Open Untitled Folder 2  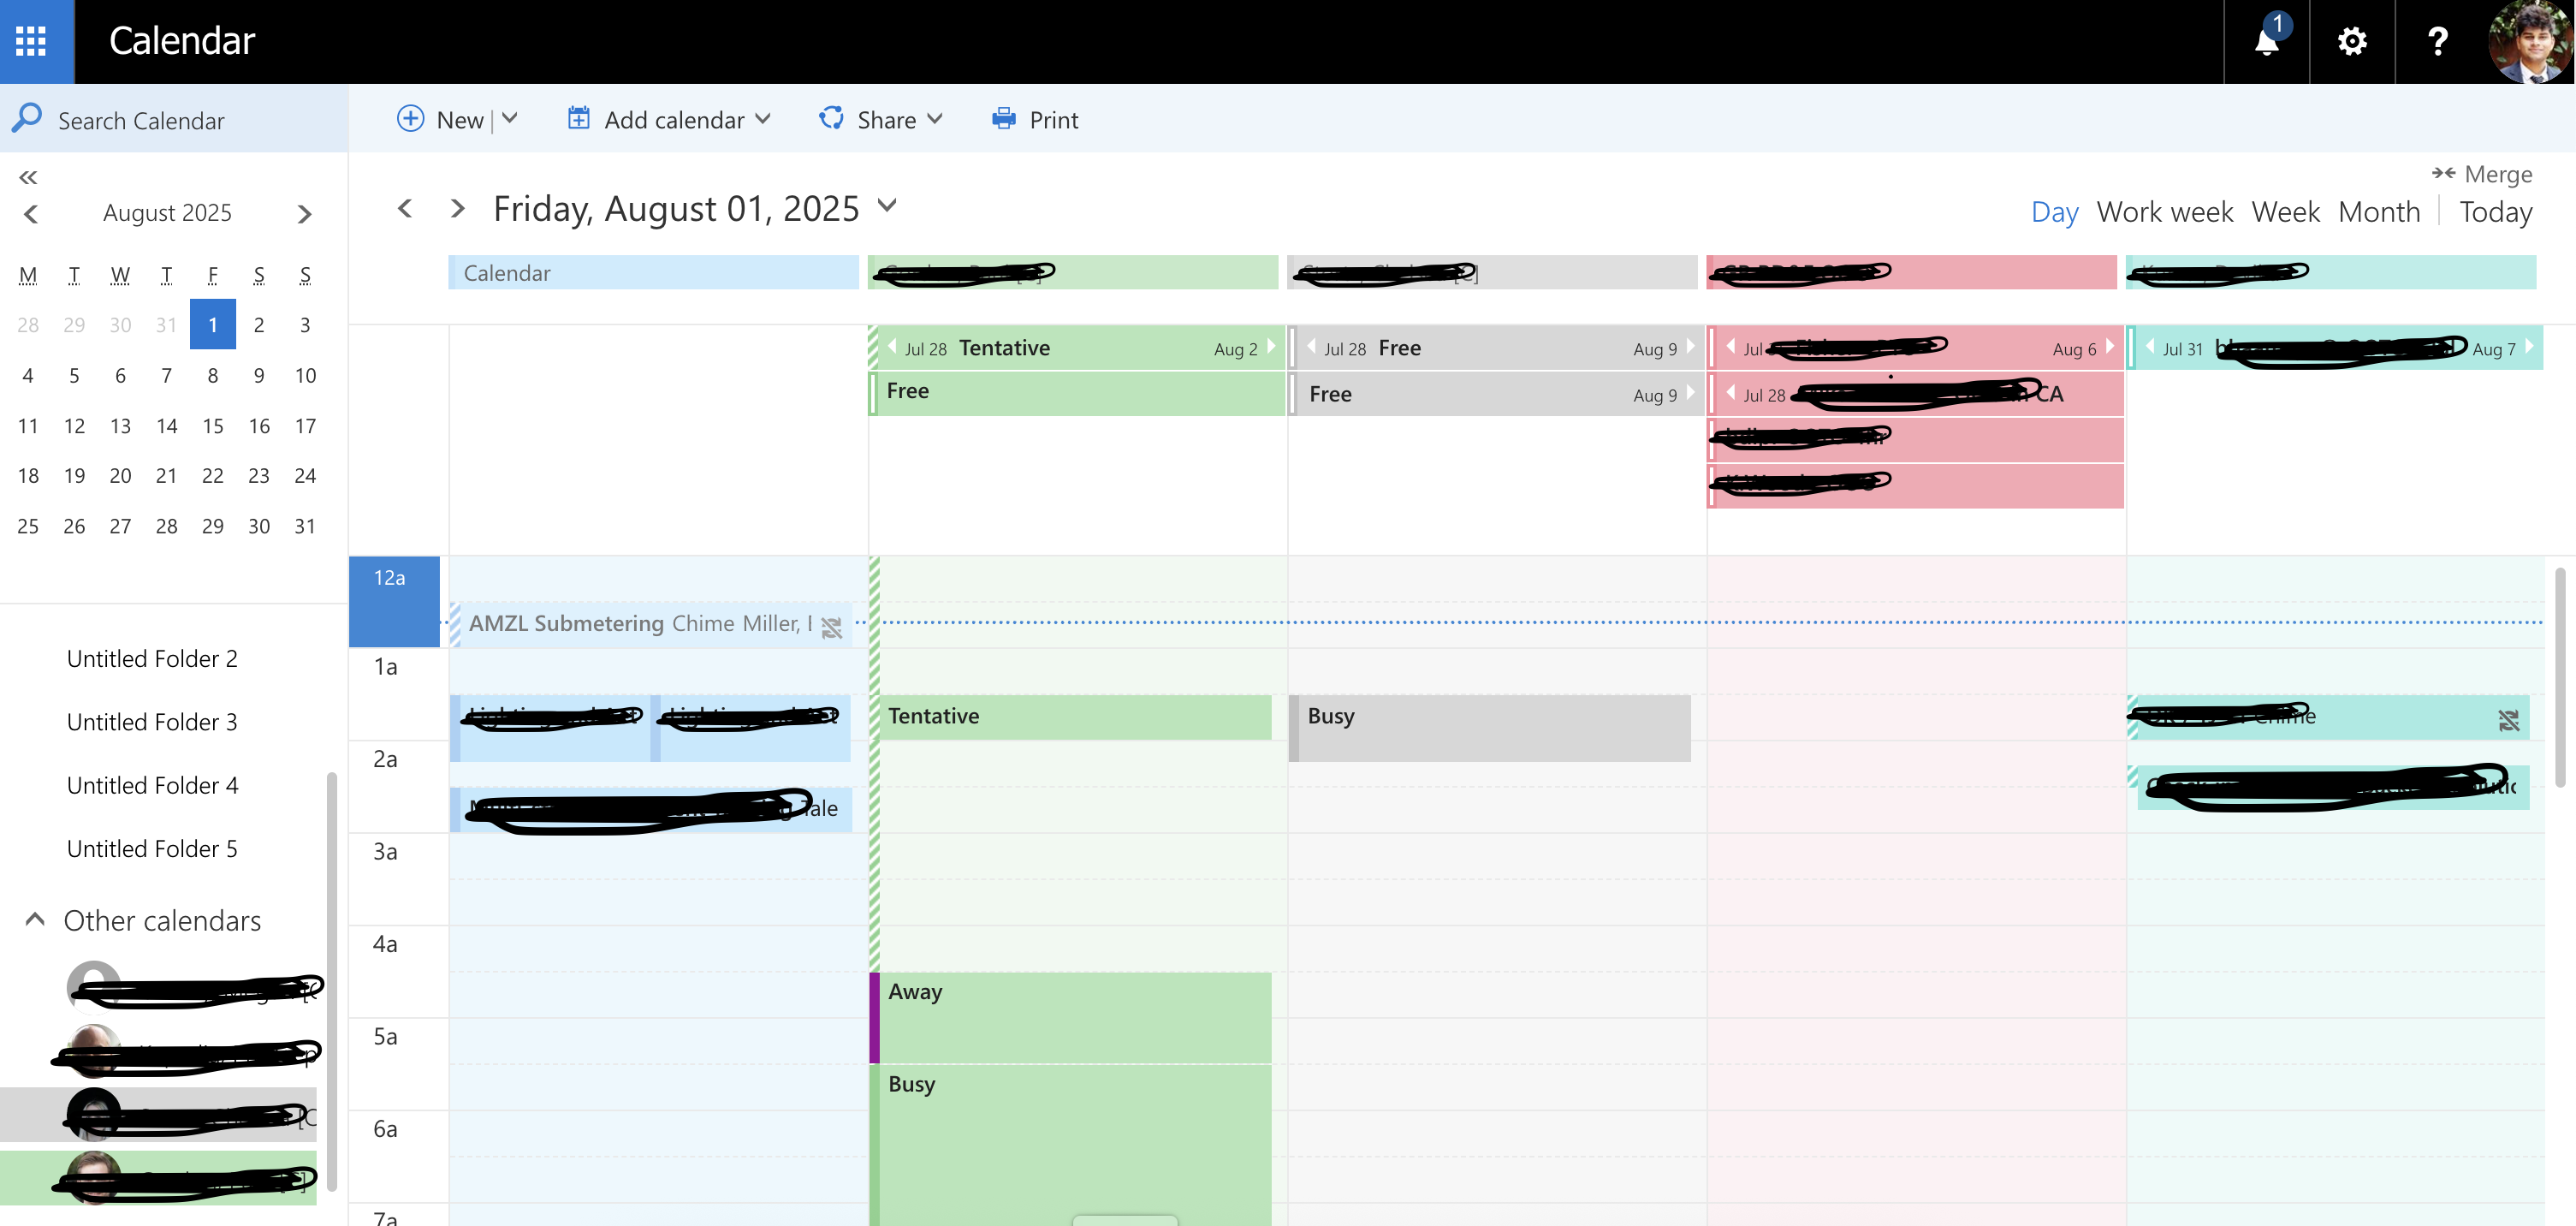[152, 659]
